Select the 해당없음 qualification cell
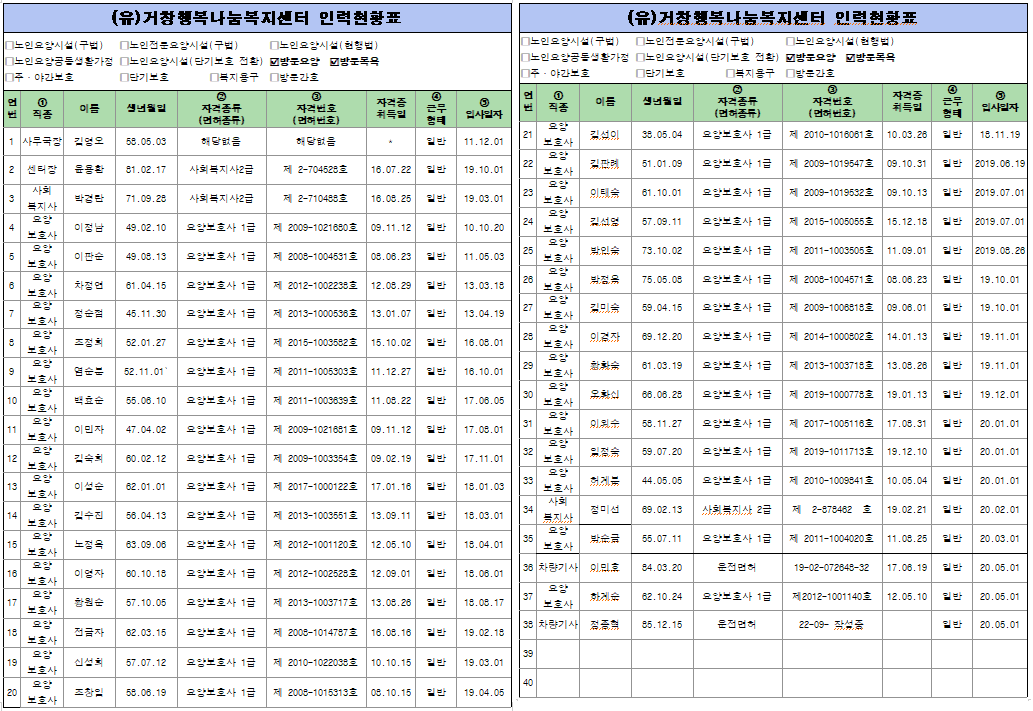The image size is (1033, 711). (x=222, y=142)
